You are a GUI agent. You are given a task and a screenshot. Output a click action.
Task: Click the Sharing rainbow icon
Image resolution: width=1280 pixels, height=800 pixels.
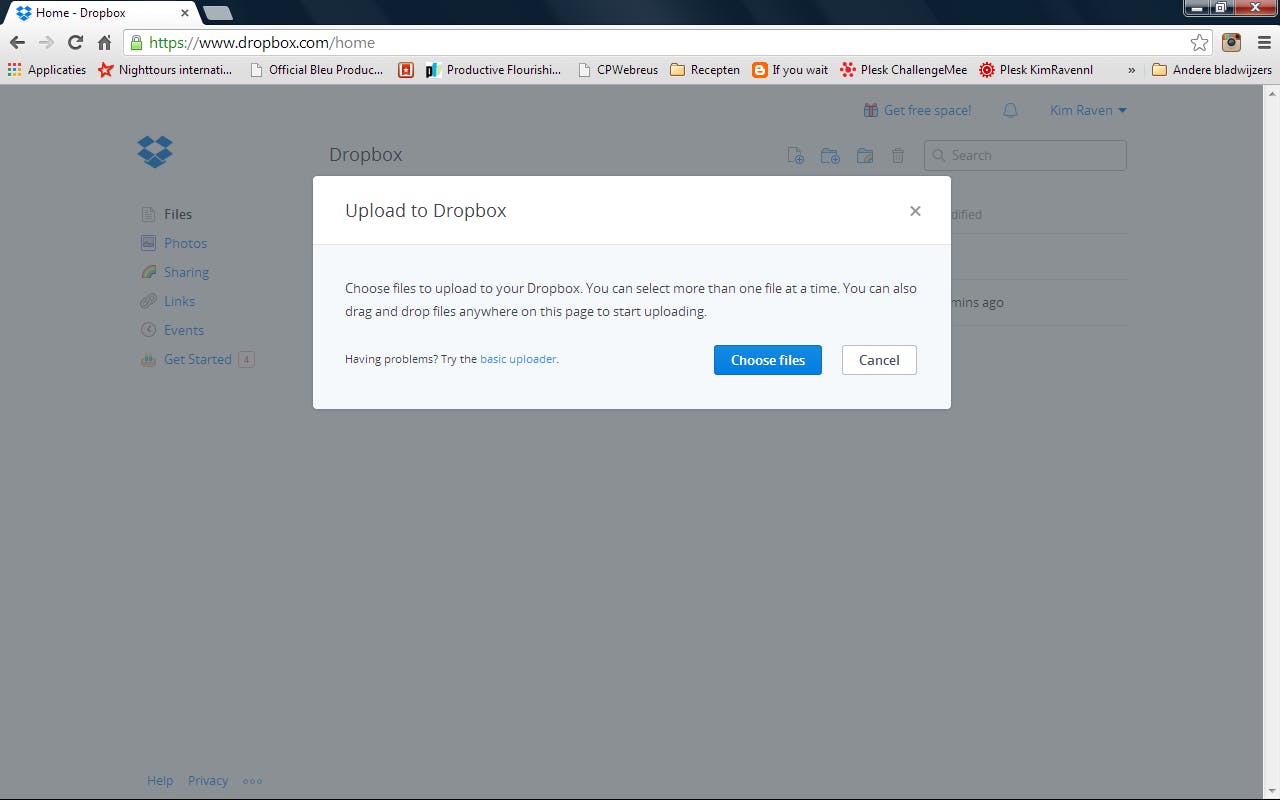(148, 272)
